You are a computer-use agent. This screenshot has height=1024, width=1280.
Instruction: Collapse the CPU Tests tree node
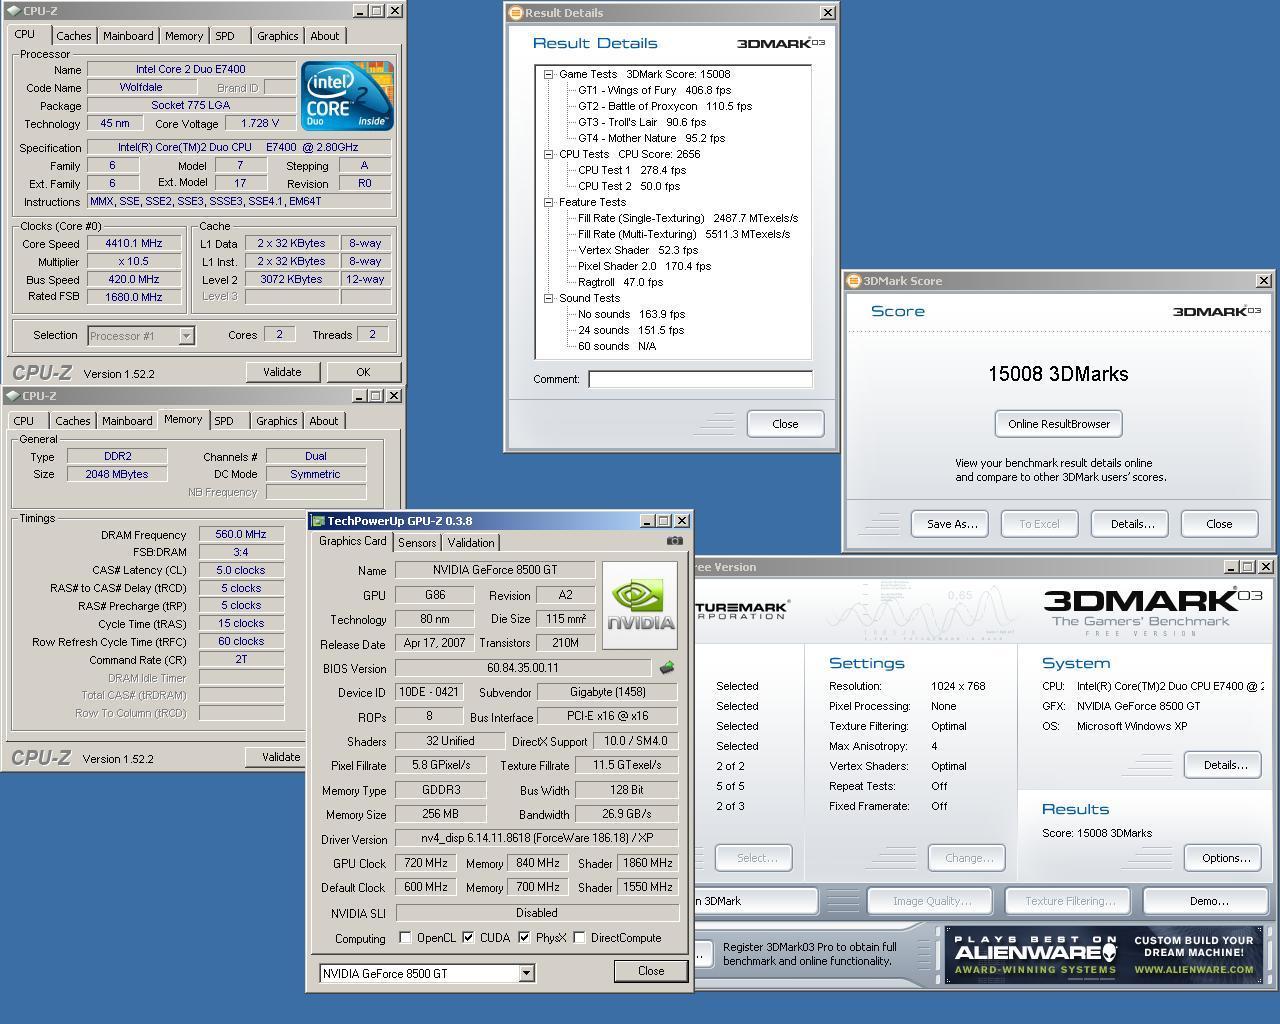tap(549, 154)
